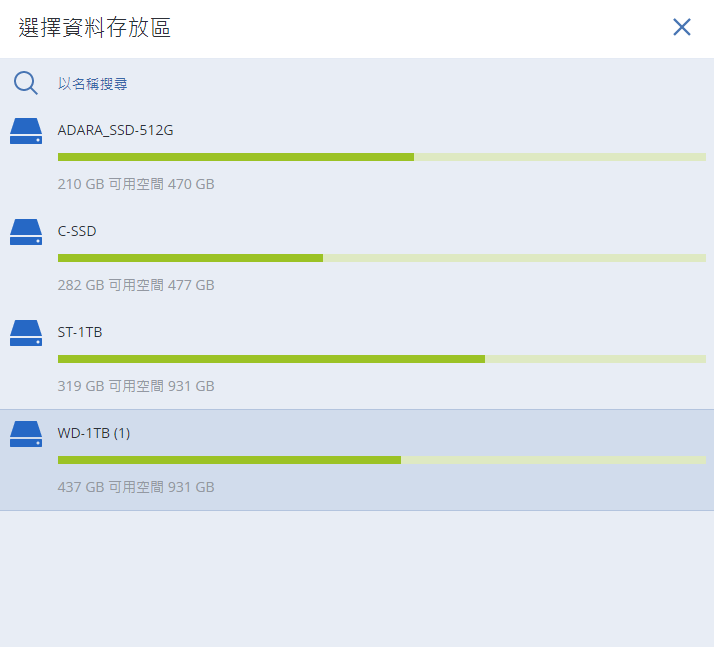This screenshot has height=647, width=714.
Task: Click the magnifying glass search icon
Action: [x=25, y=83]
